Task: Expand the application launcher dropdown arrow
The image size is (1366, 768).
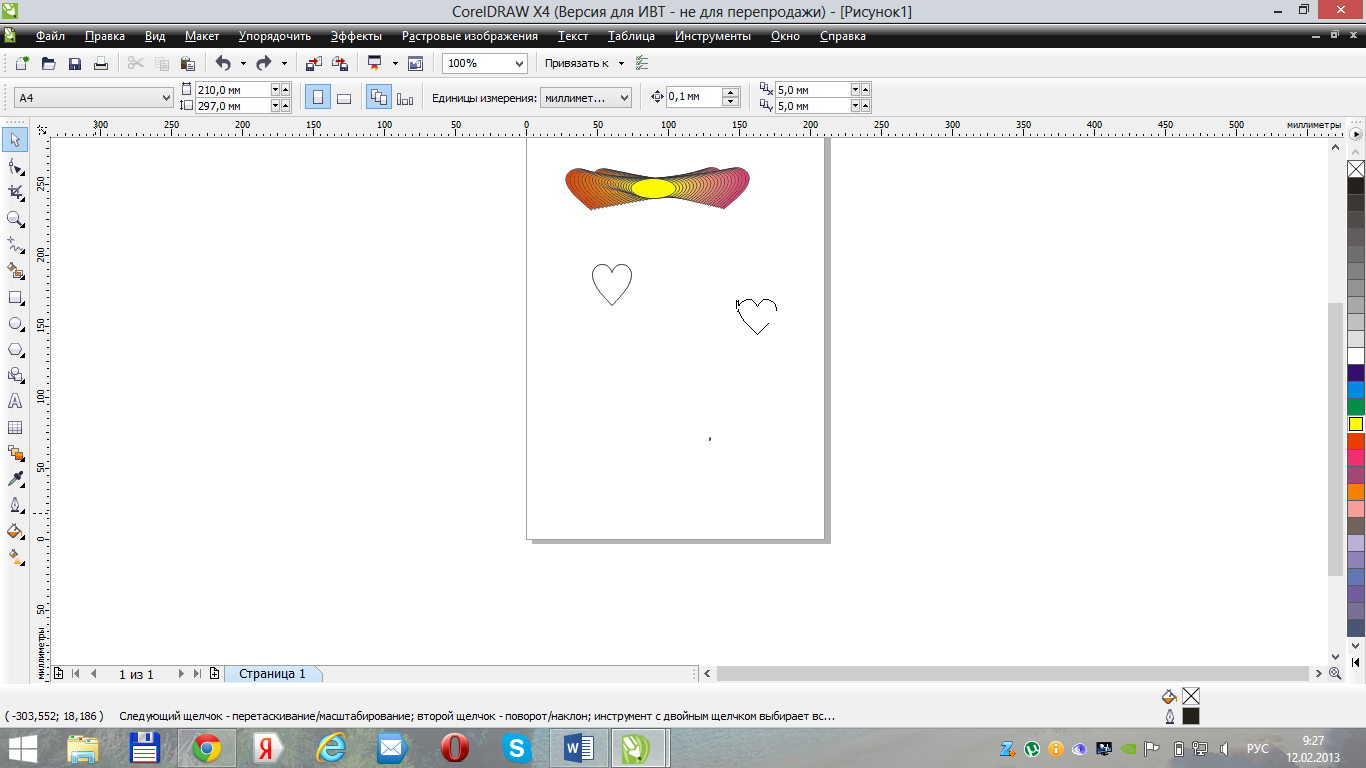Action: pos(395,63)
